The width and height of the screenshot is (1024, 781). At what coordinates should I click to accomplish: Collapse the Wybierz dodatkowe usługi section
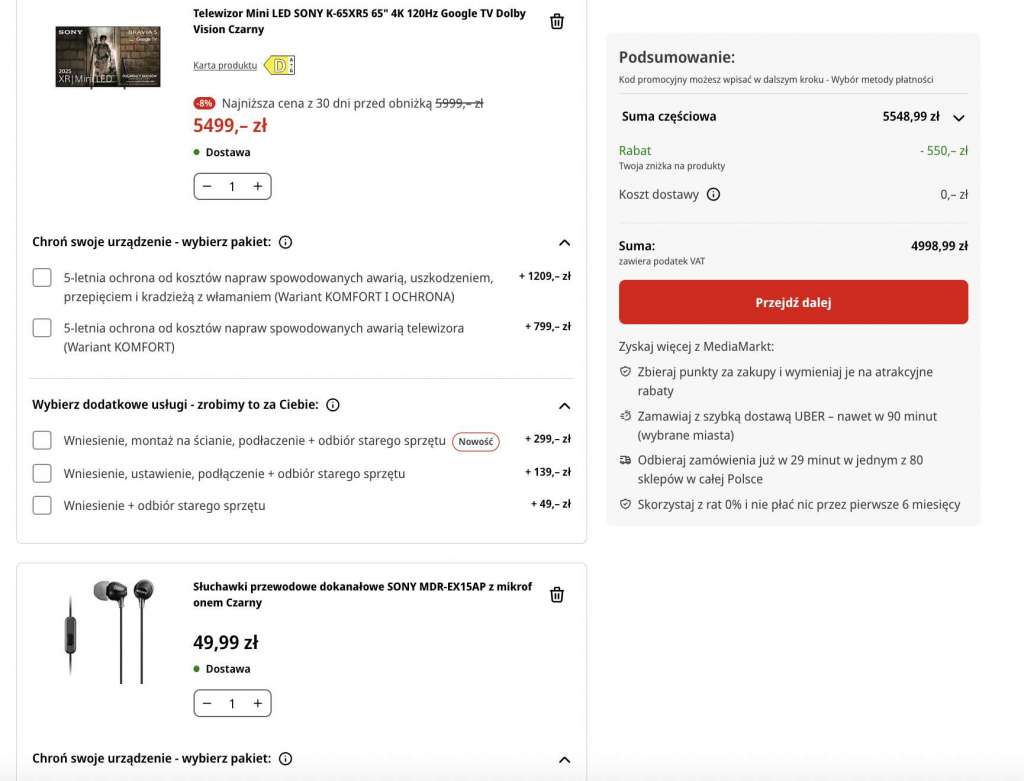(x=564, y=406)
